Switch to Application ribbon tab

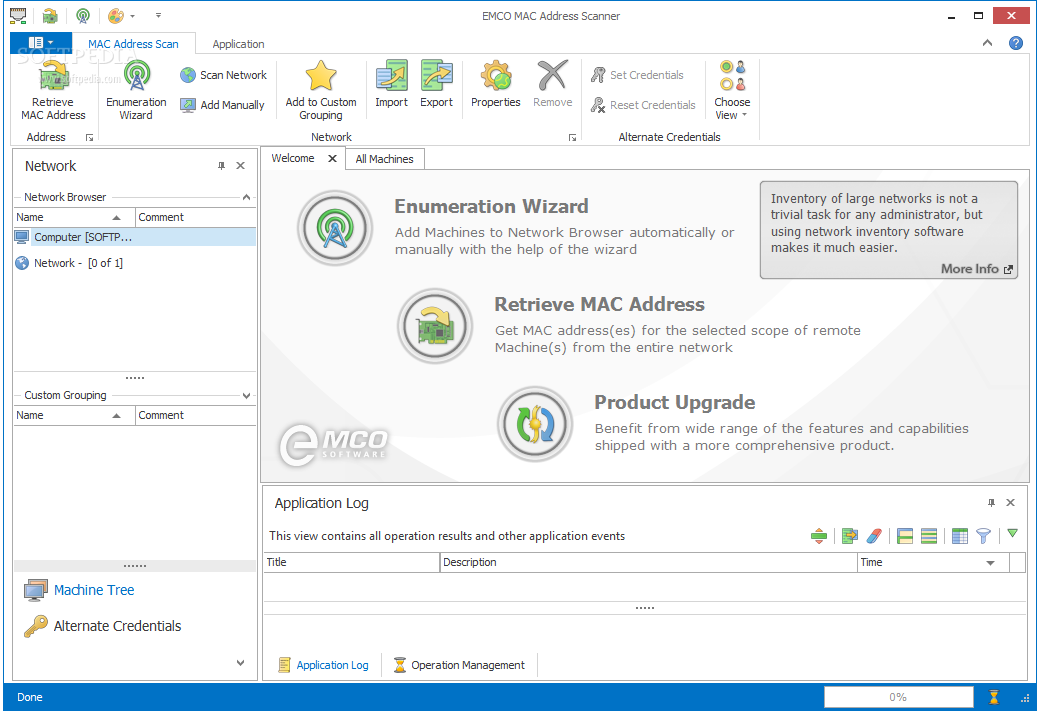pyautogui.click(x=238, y=44)
